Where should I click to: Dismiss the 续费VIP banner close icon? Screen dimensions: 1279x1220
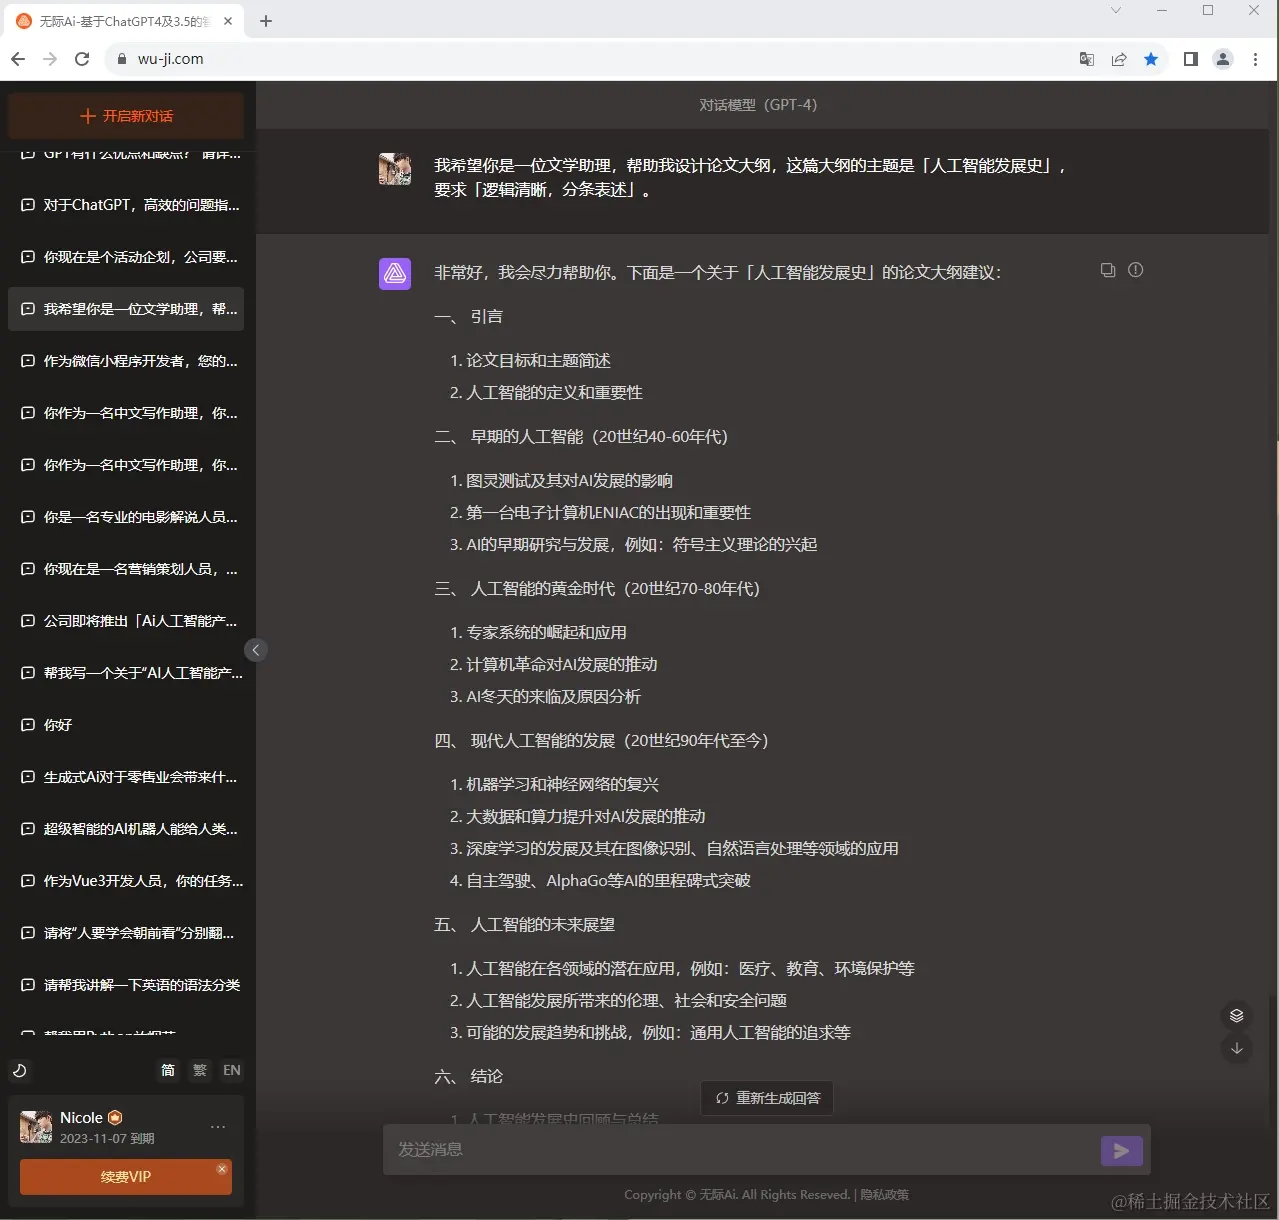point(222,1168)
